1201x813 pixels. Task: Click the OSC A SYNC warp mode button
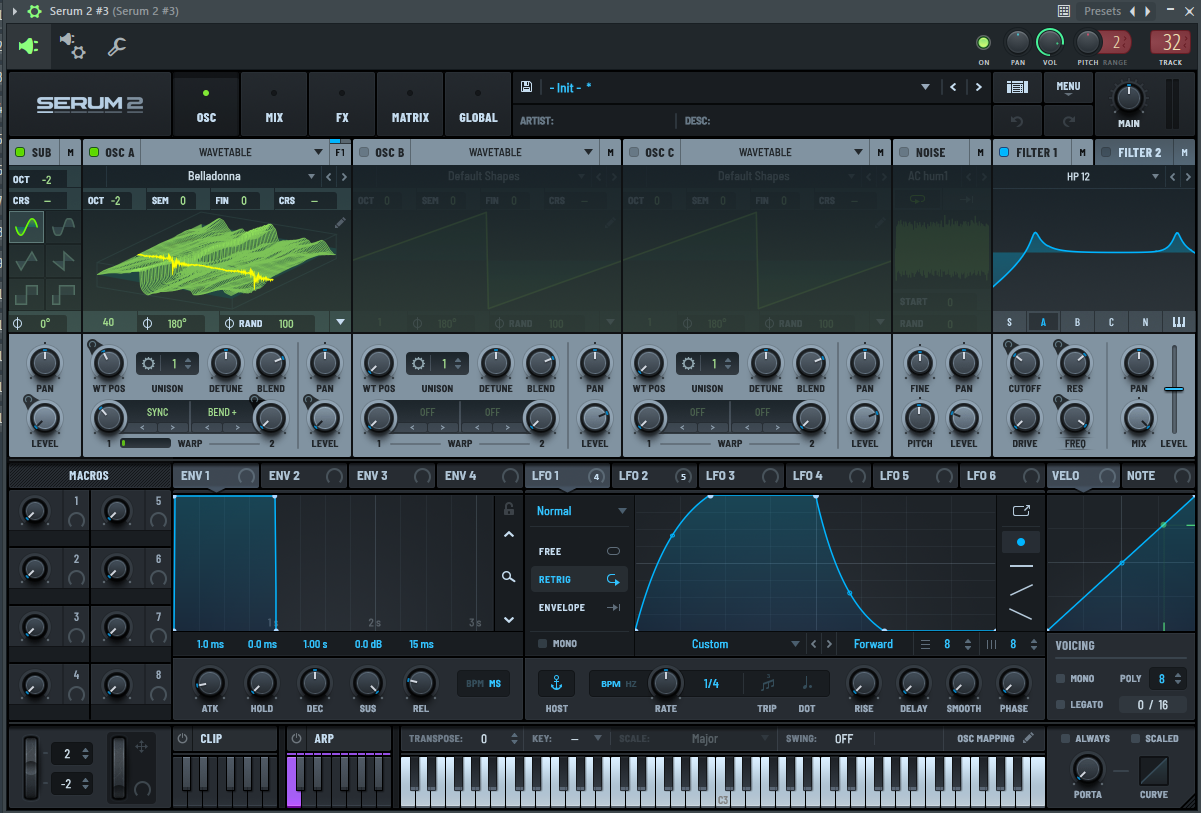tap(158, 411)
